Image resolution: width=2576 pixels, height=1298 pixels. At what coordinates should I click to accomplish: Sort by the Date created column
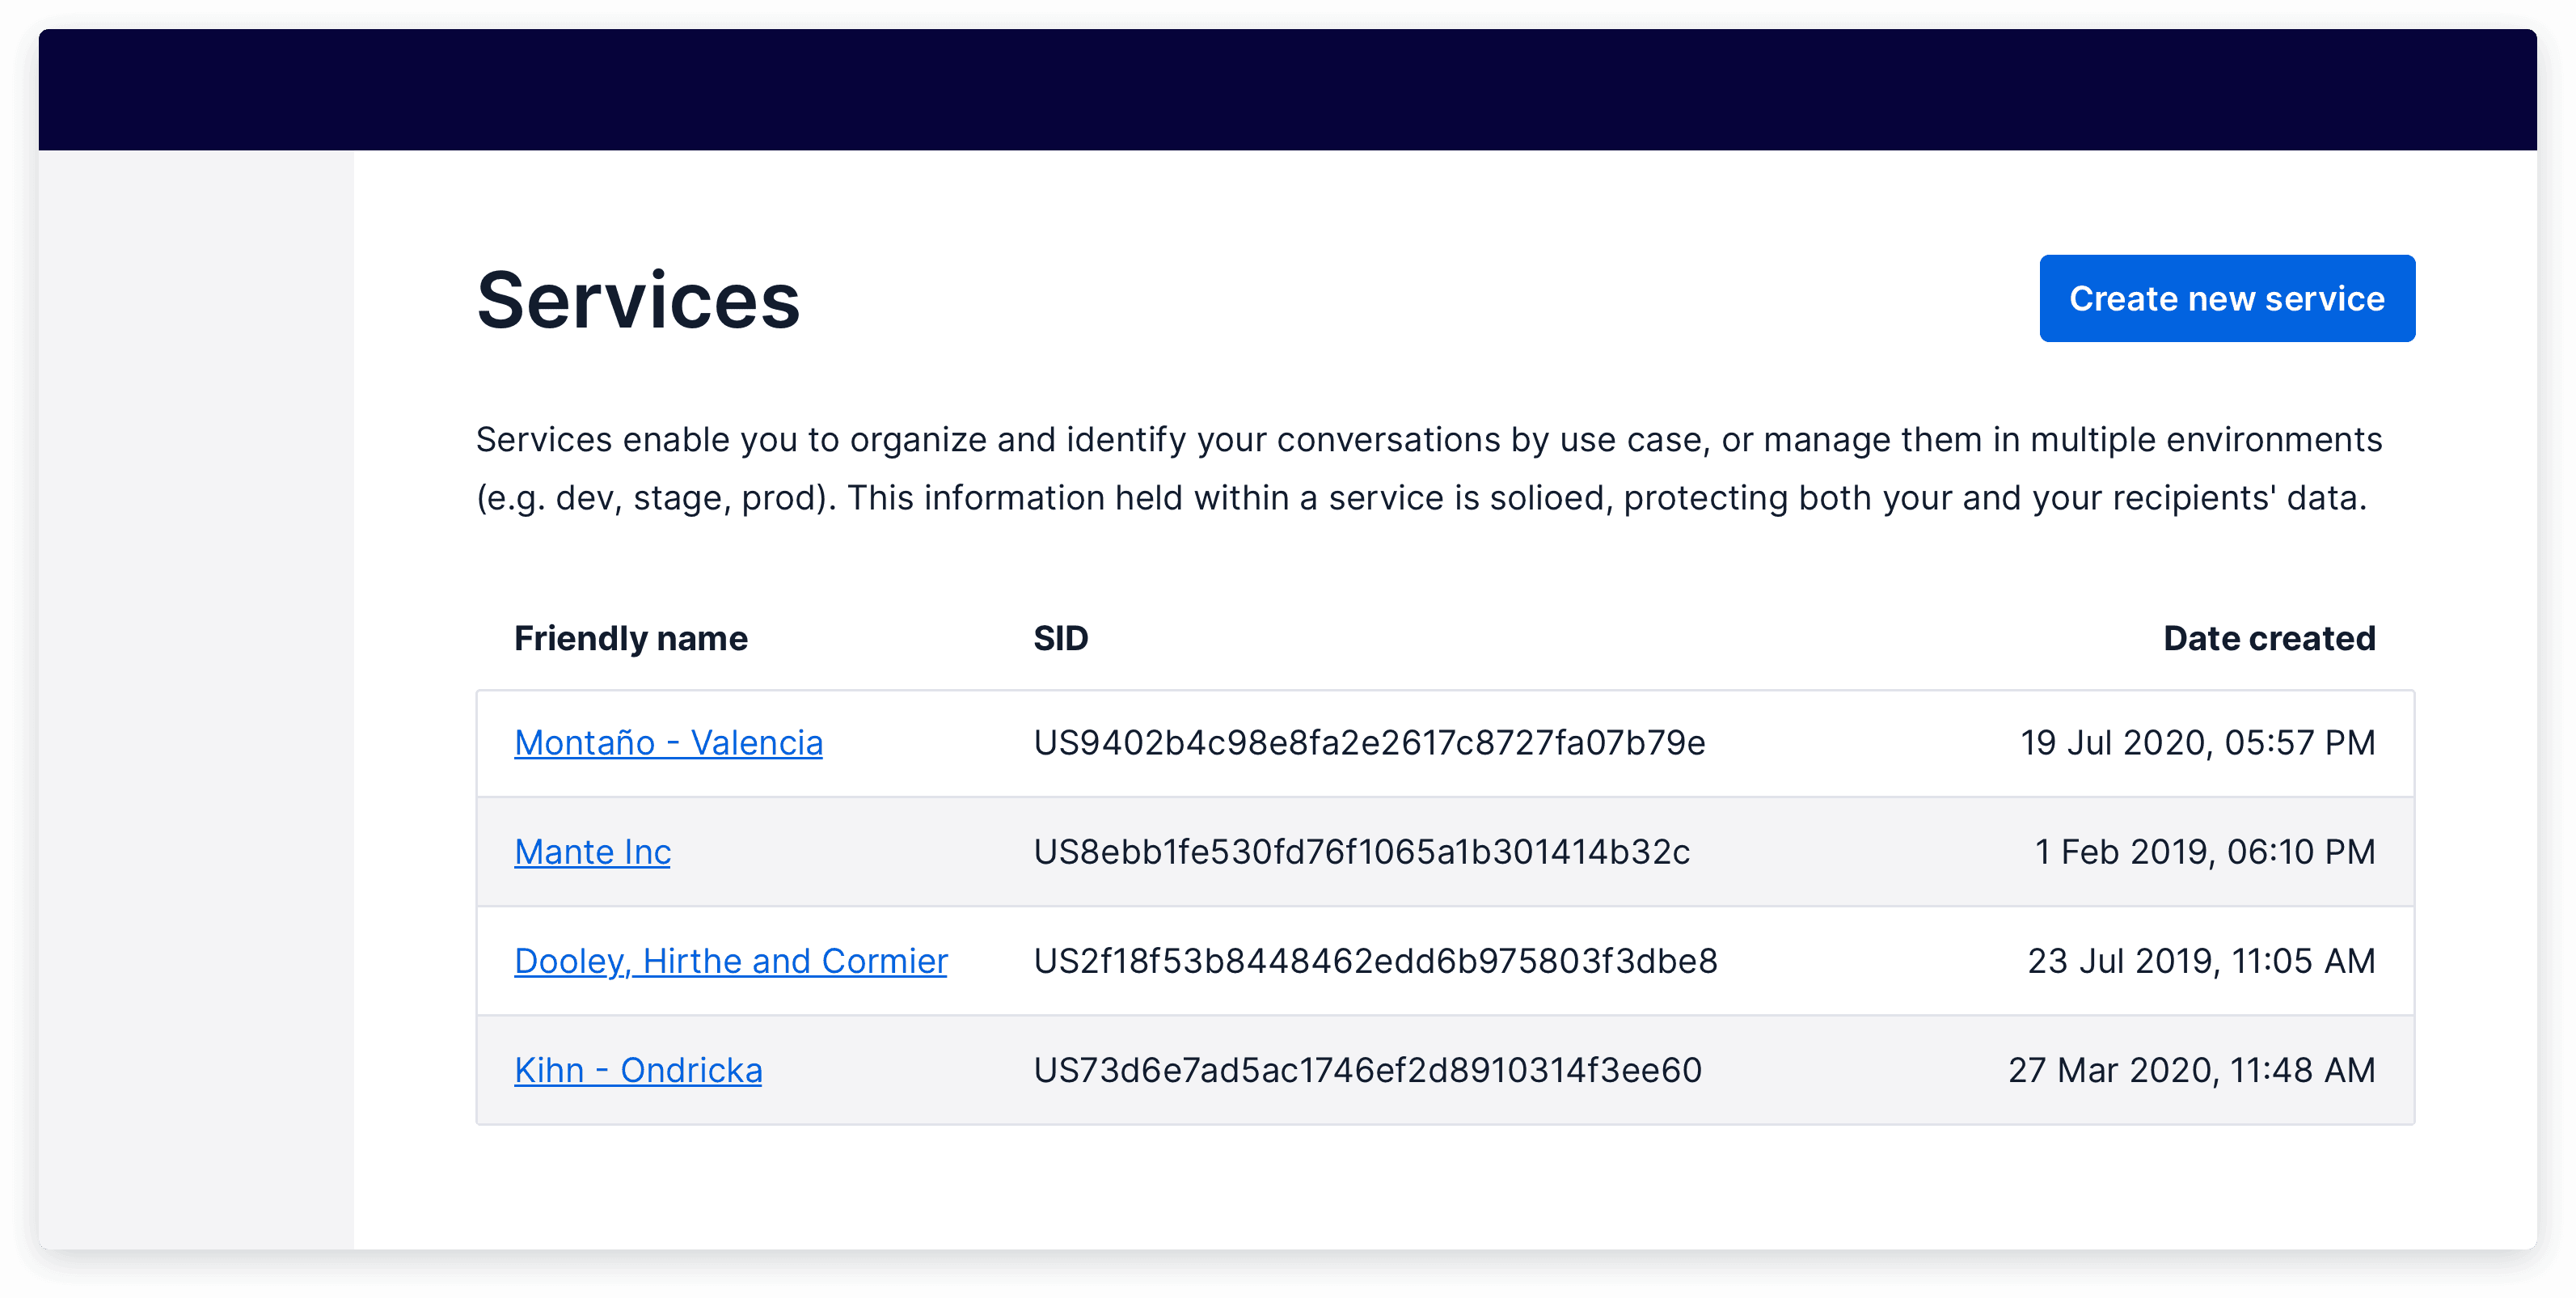click(x=2269, y=637)
